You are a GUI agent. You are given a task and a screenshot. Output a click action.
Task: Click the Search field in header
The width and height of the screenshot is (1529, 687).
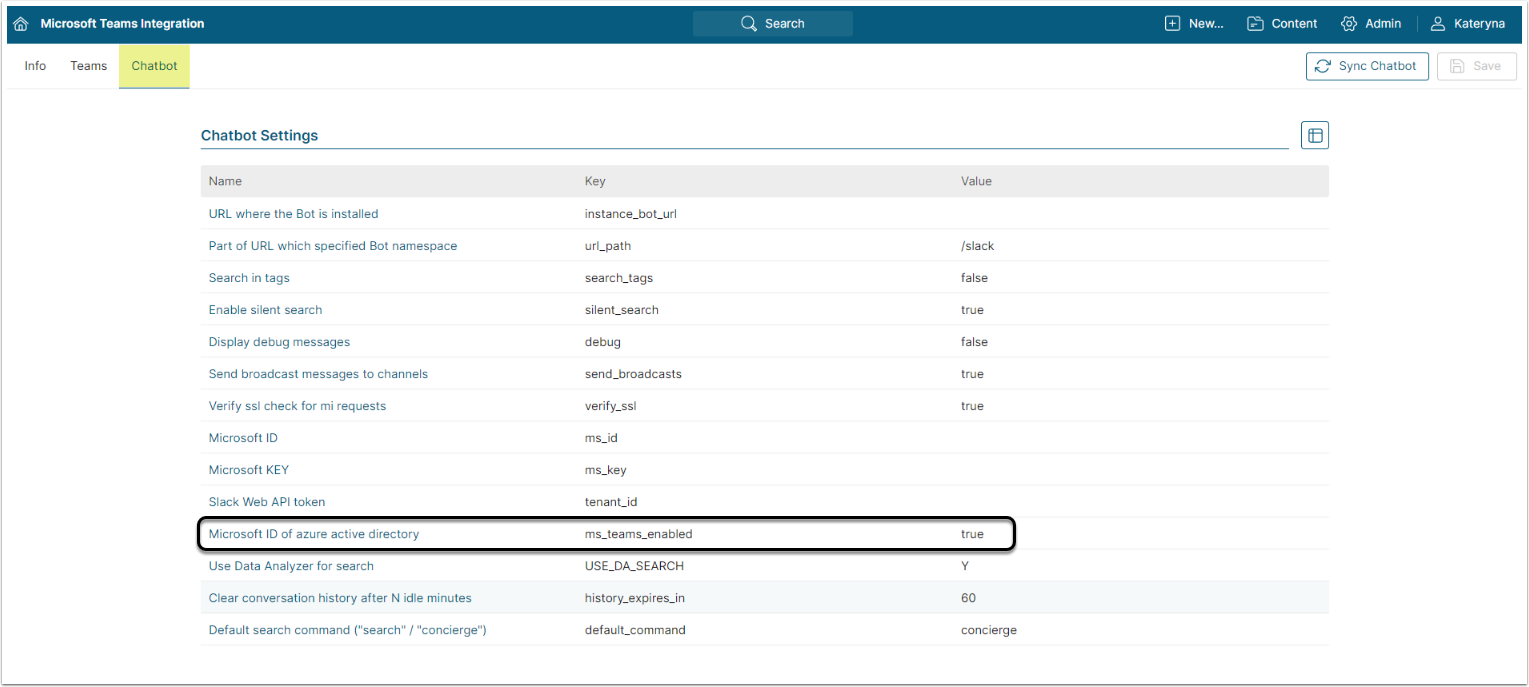772,24
